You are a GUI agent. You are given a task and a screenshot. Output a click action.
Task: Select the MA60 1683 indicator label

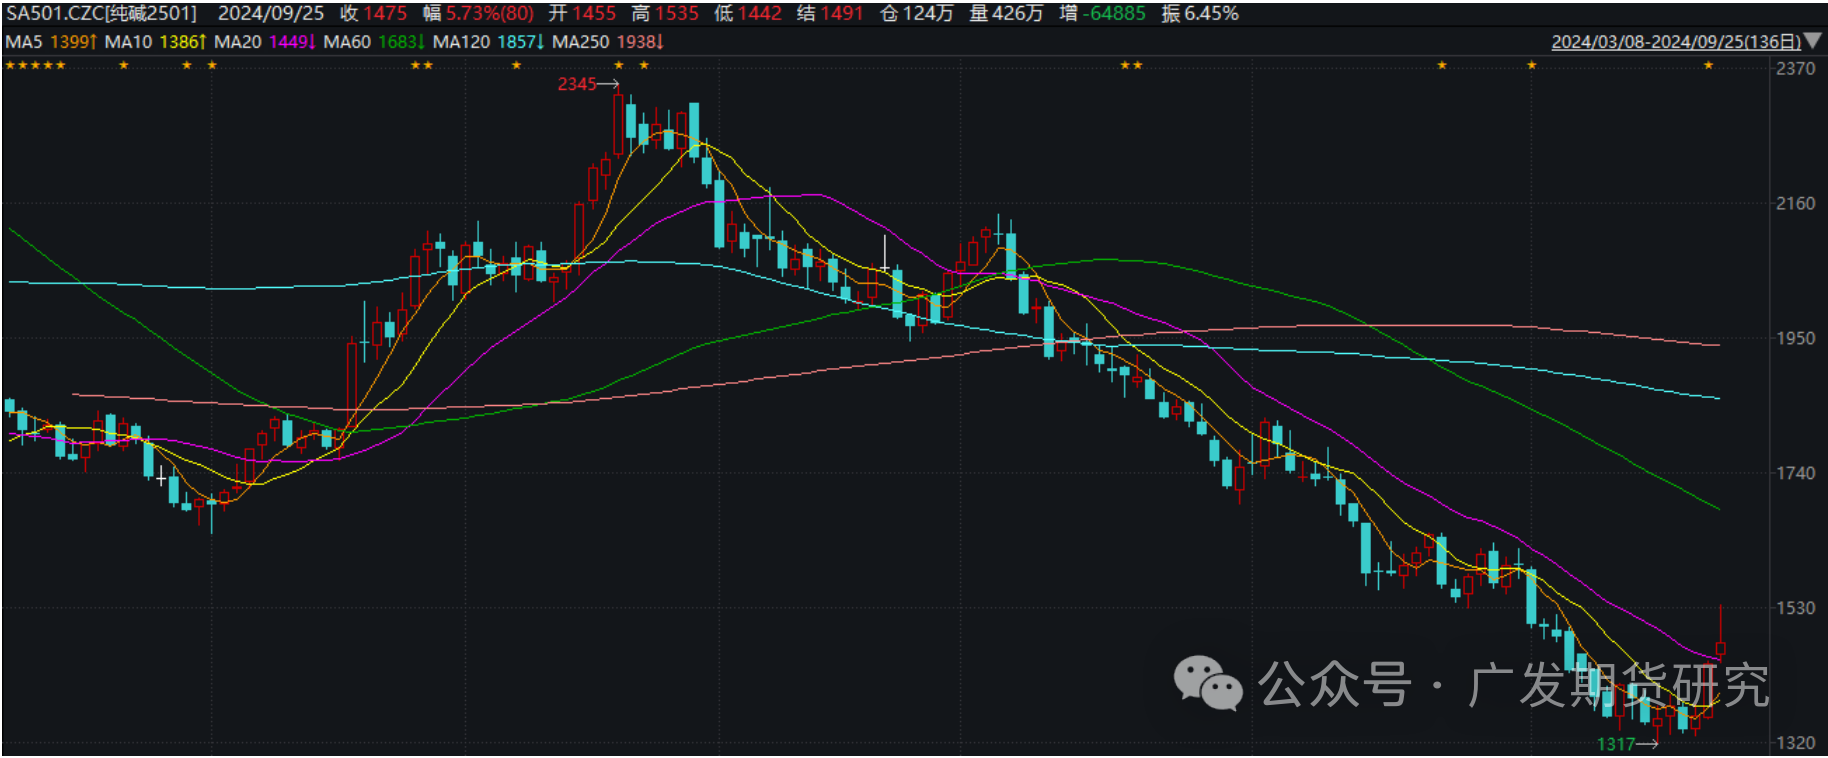click(x=374, y=42)
